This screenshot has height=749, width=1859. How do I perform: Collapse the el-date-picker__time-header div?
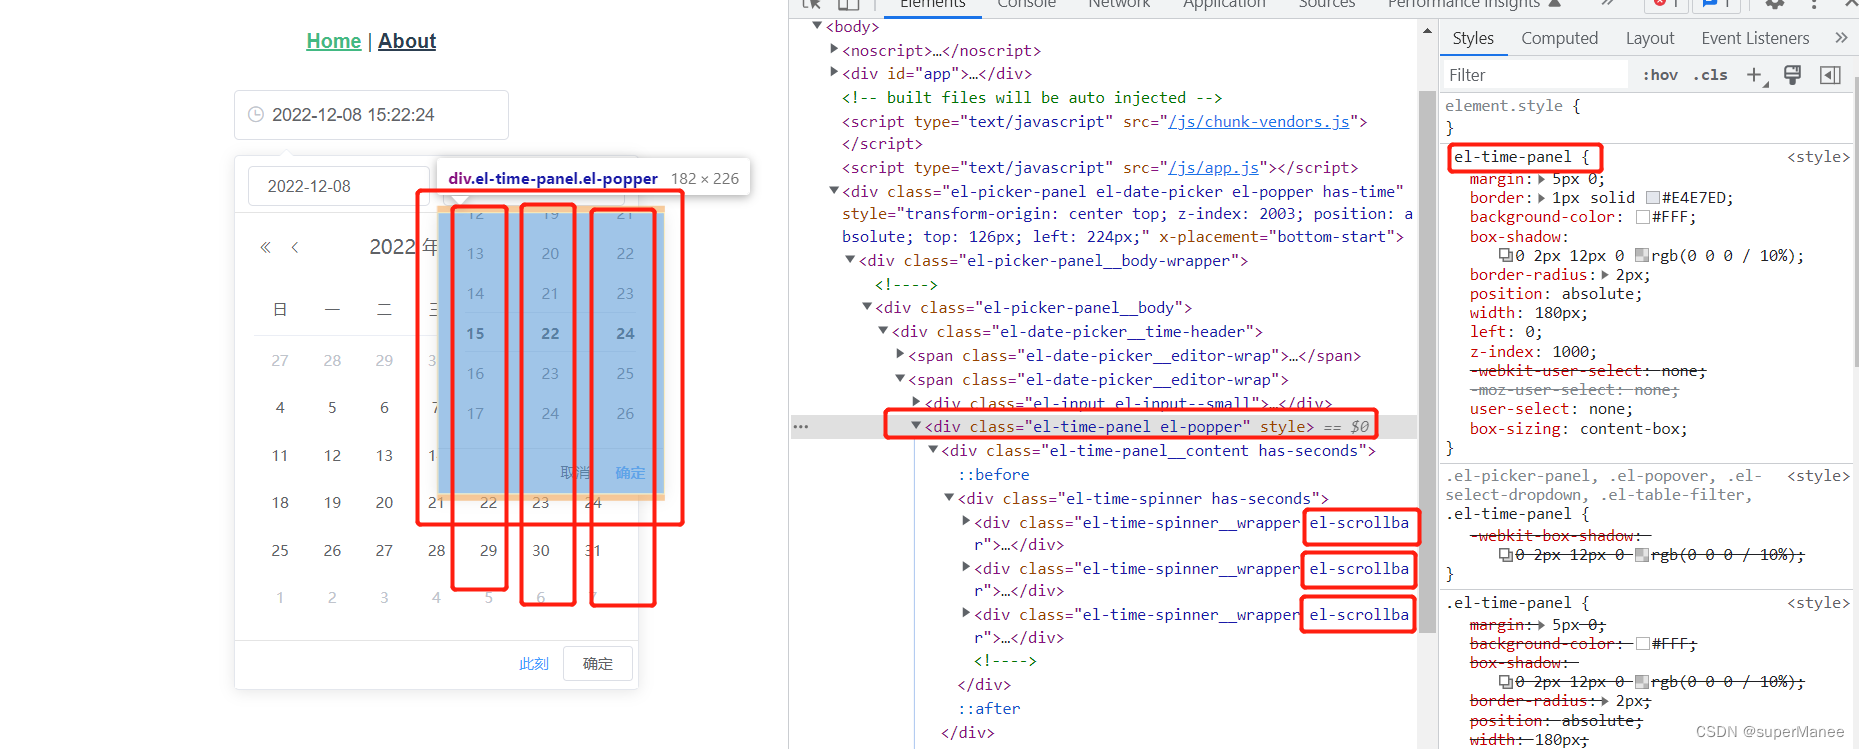tap(883, 330)
